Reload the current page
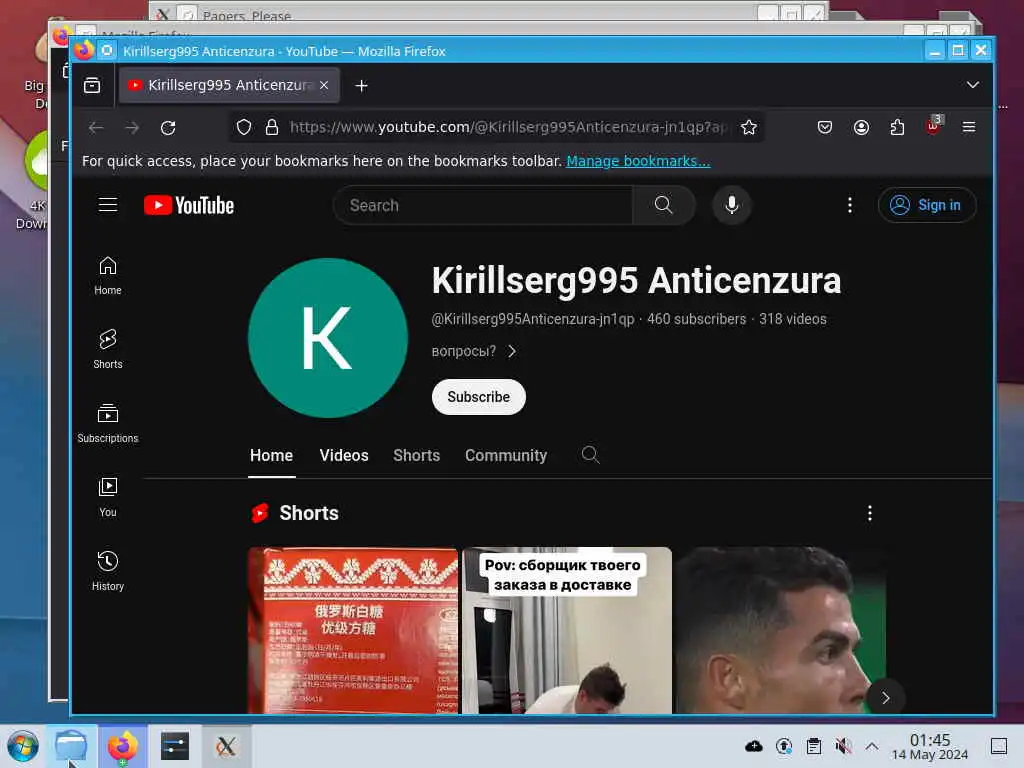 pos(168,127)
